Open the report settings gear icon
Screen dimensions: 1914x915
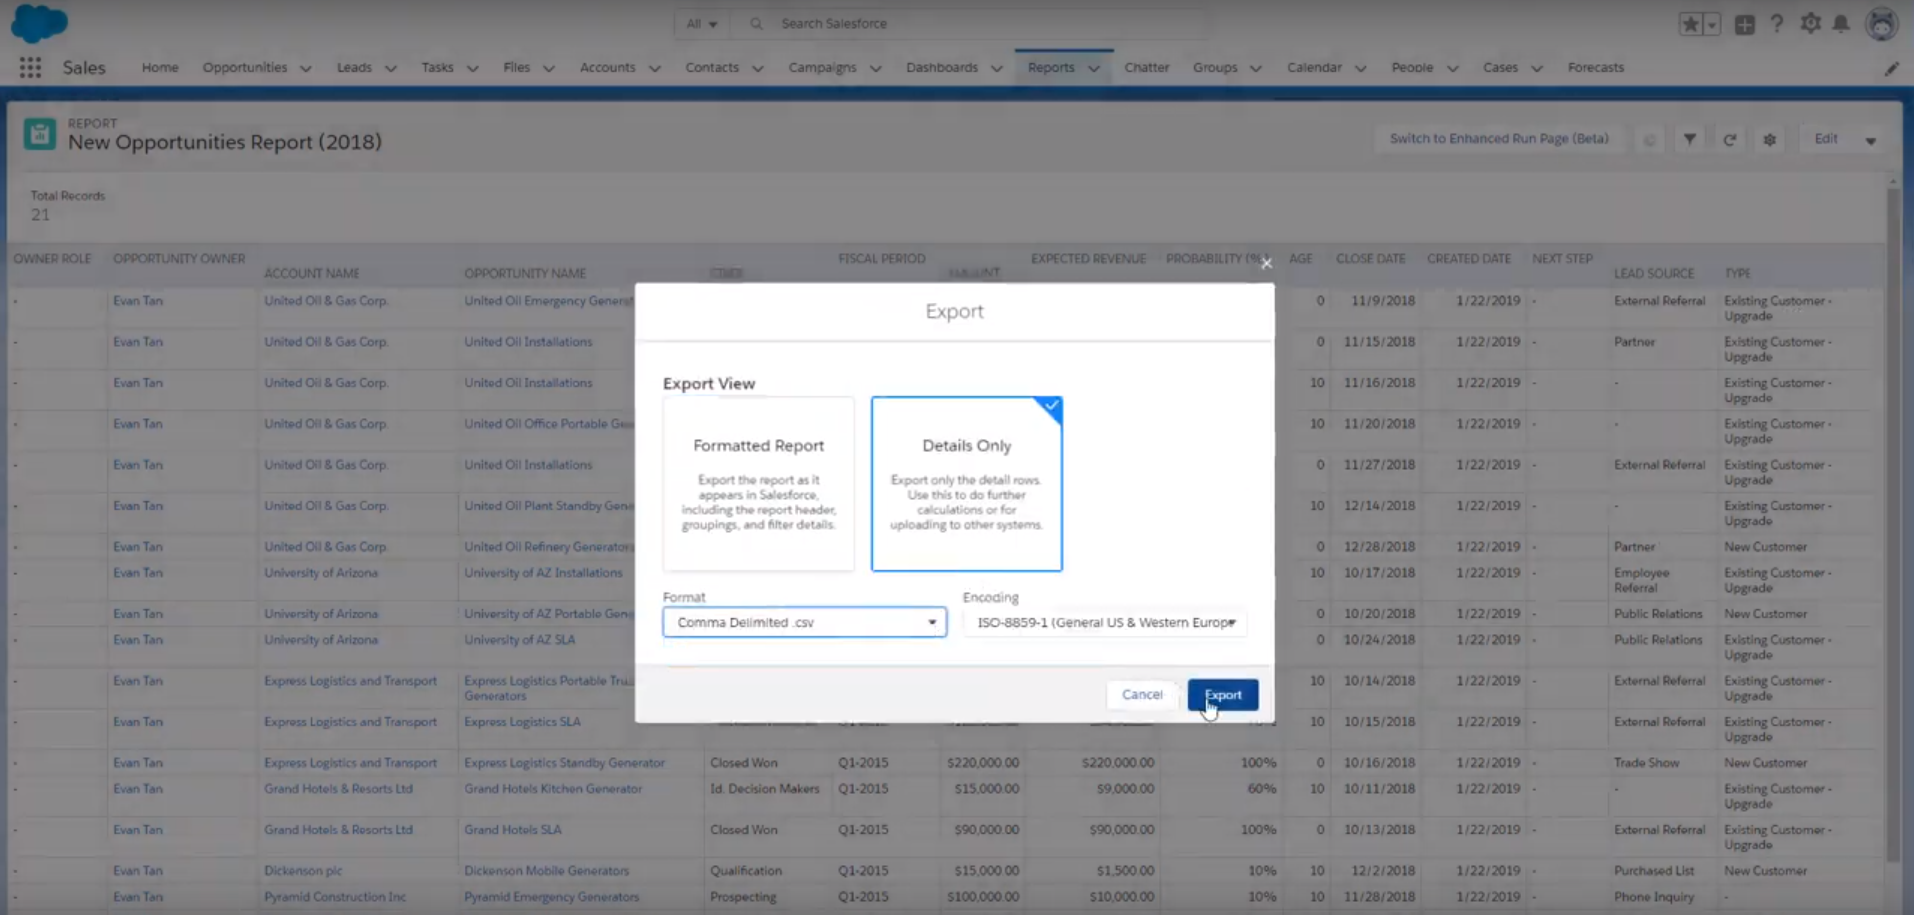point(1770,139)
